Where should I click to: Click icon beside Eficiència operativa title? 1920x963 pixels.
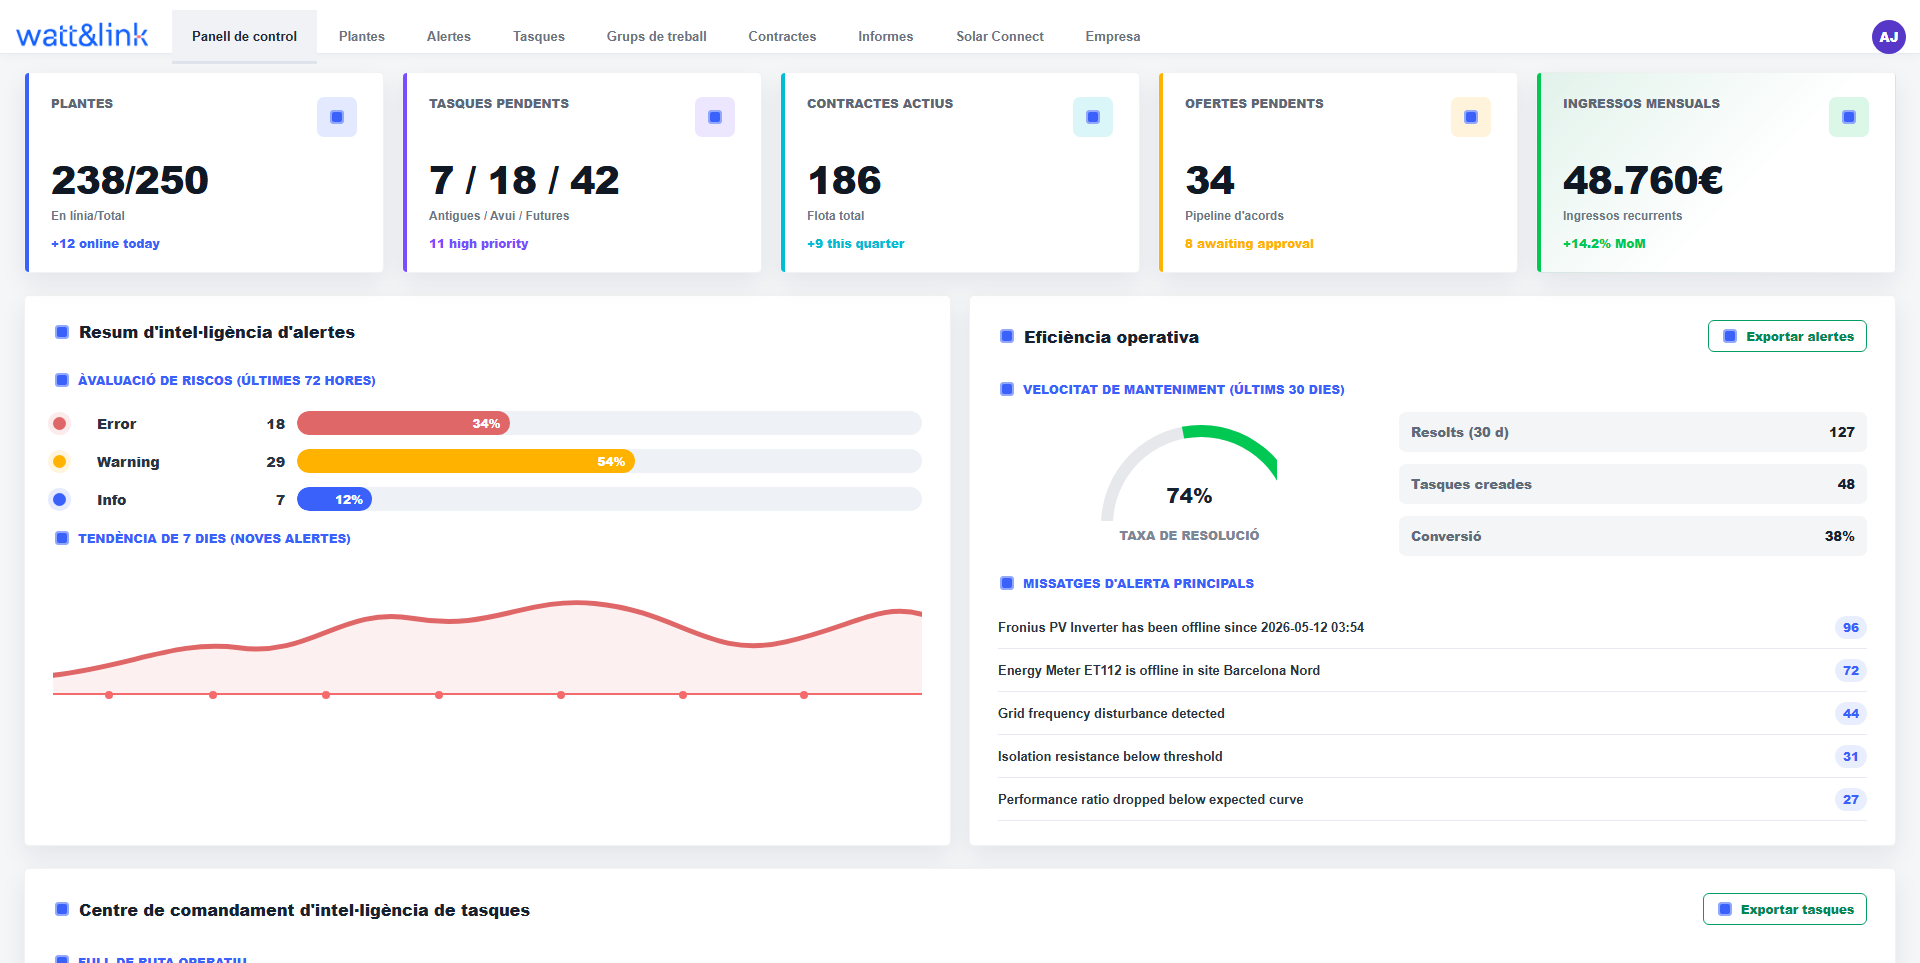click(x=1007, y=337)
